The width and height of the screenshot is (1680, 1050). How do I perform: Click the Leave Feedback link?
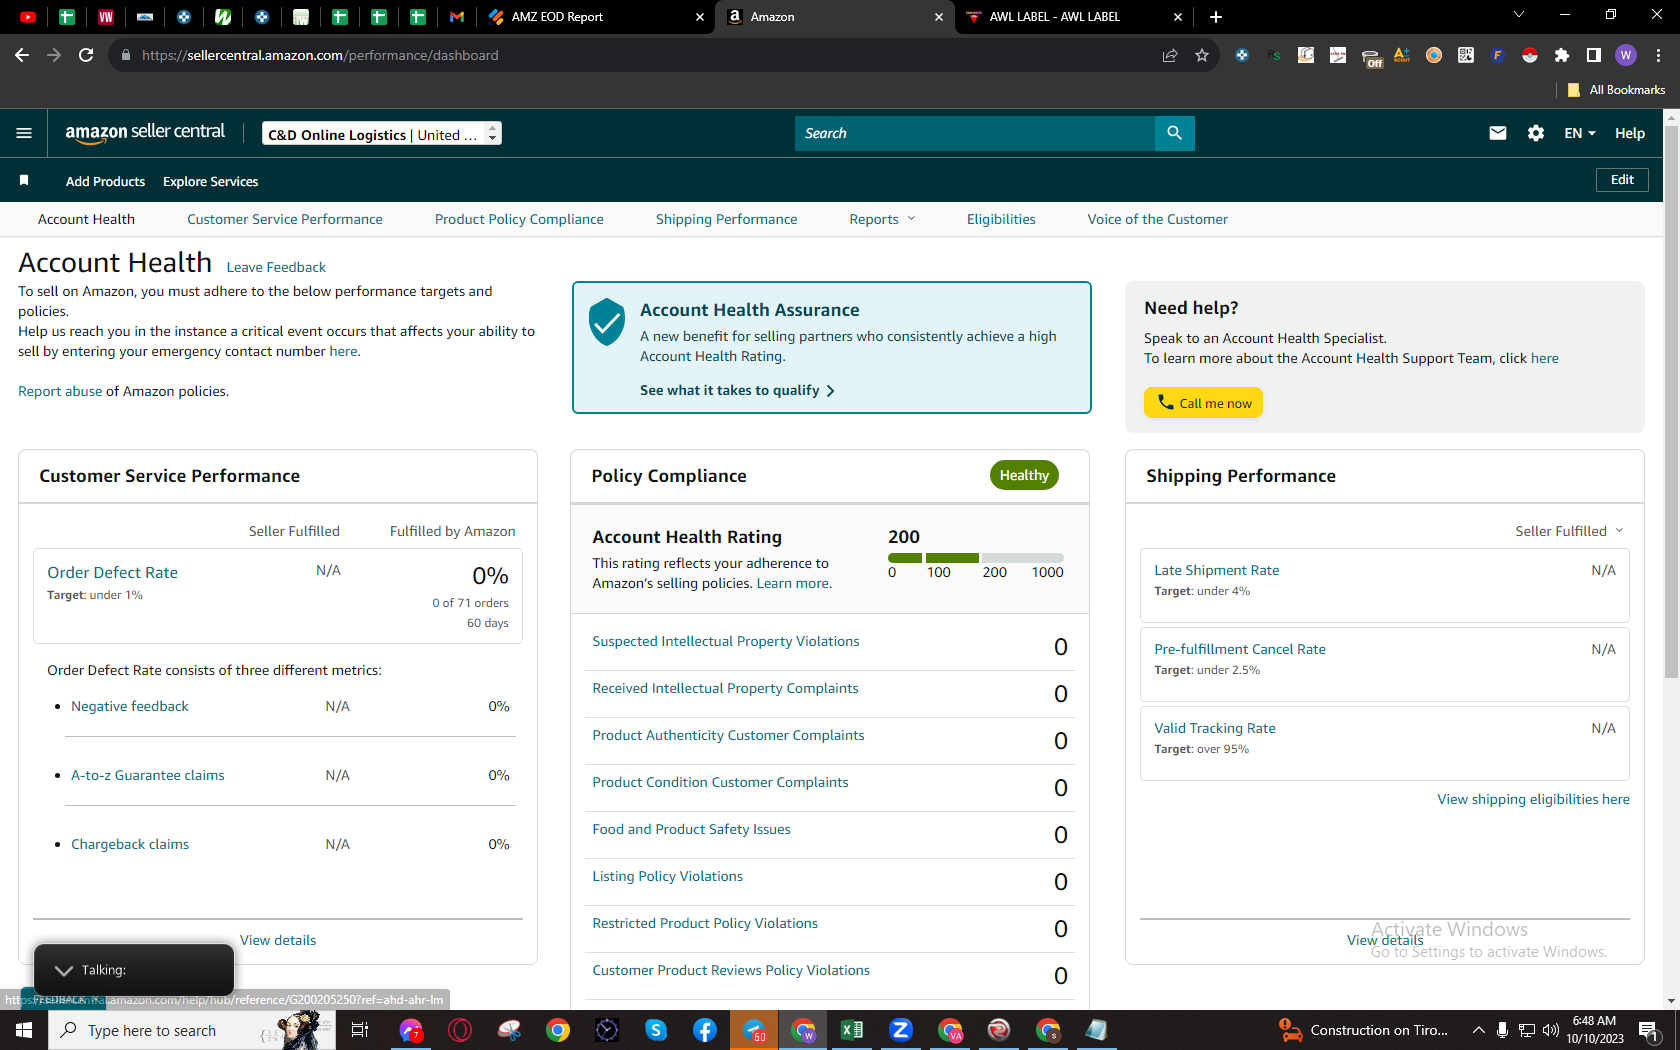coord(276,267)
